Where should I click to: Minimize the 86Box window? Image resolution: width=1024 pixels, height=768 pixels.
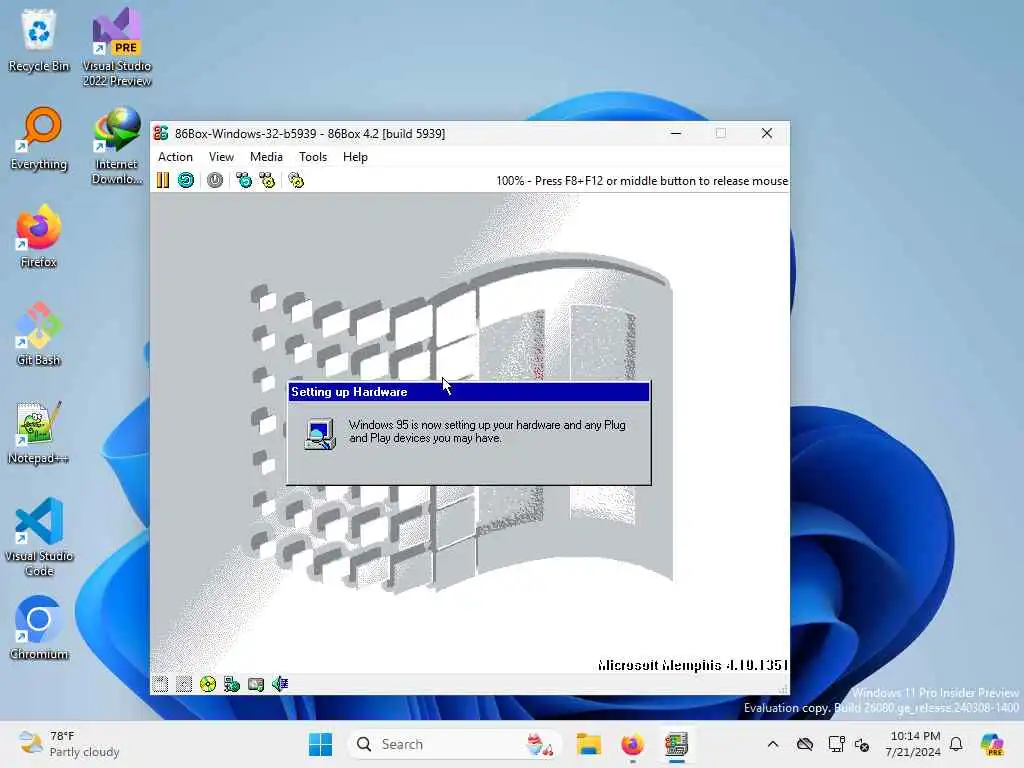[x=676, y=133]
